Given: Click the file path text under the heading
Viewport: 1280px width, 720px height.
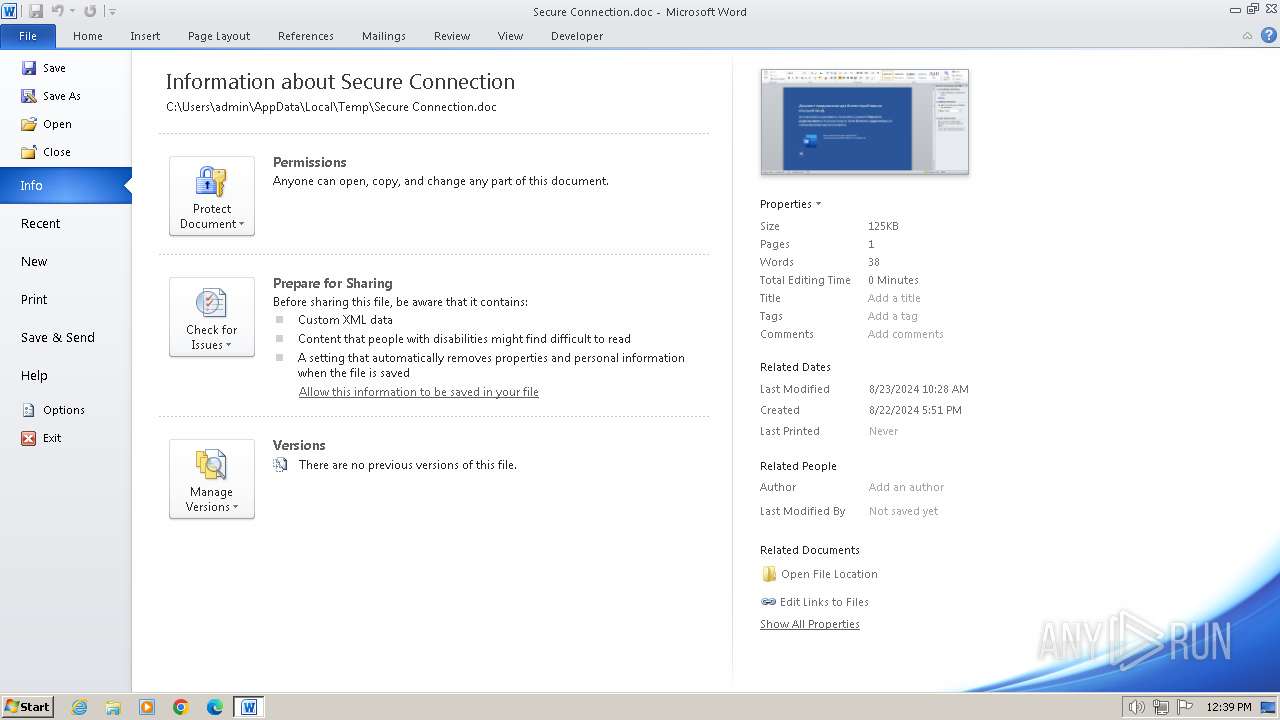Looking at the screenshot, I should point(331,107).
